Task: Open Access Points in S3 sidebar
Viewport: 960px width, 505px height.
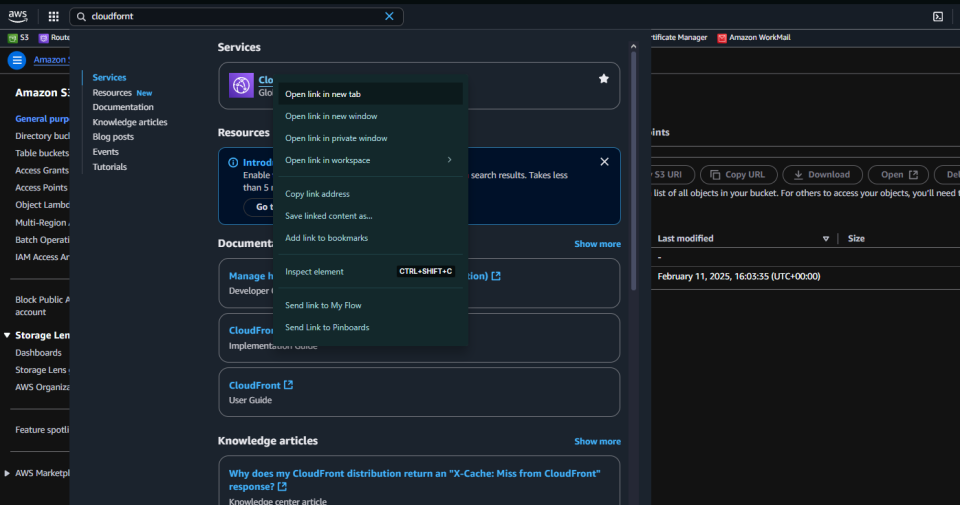Action: [x=41, y=187]
